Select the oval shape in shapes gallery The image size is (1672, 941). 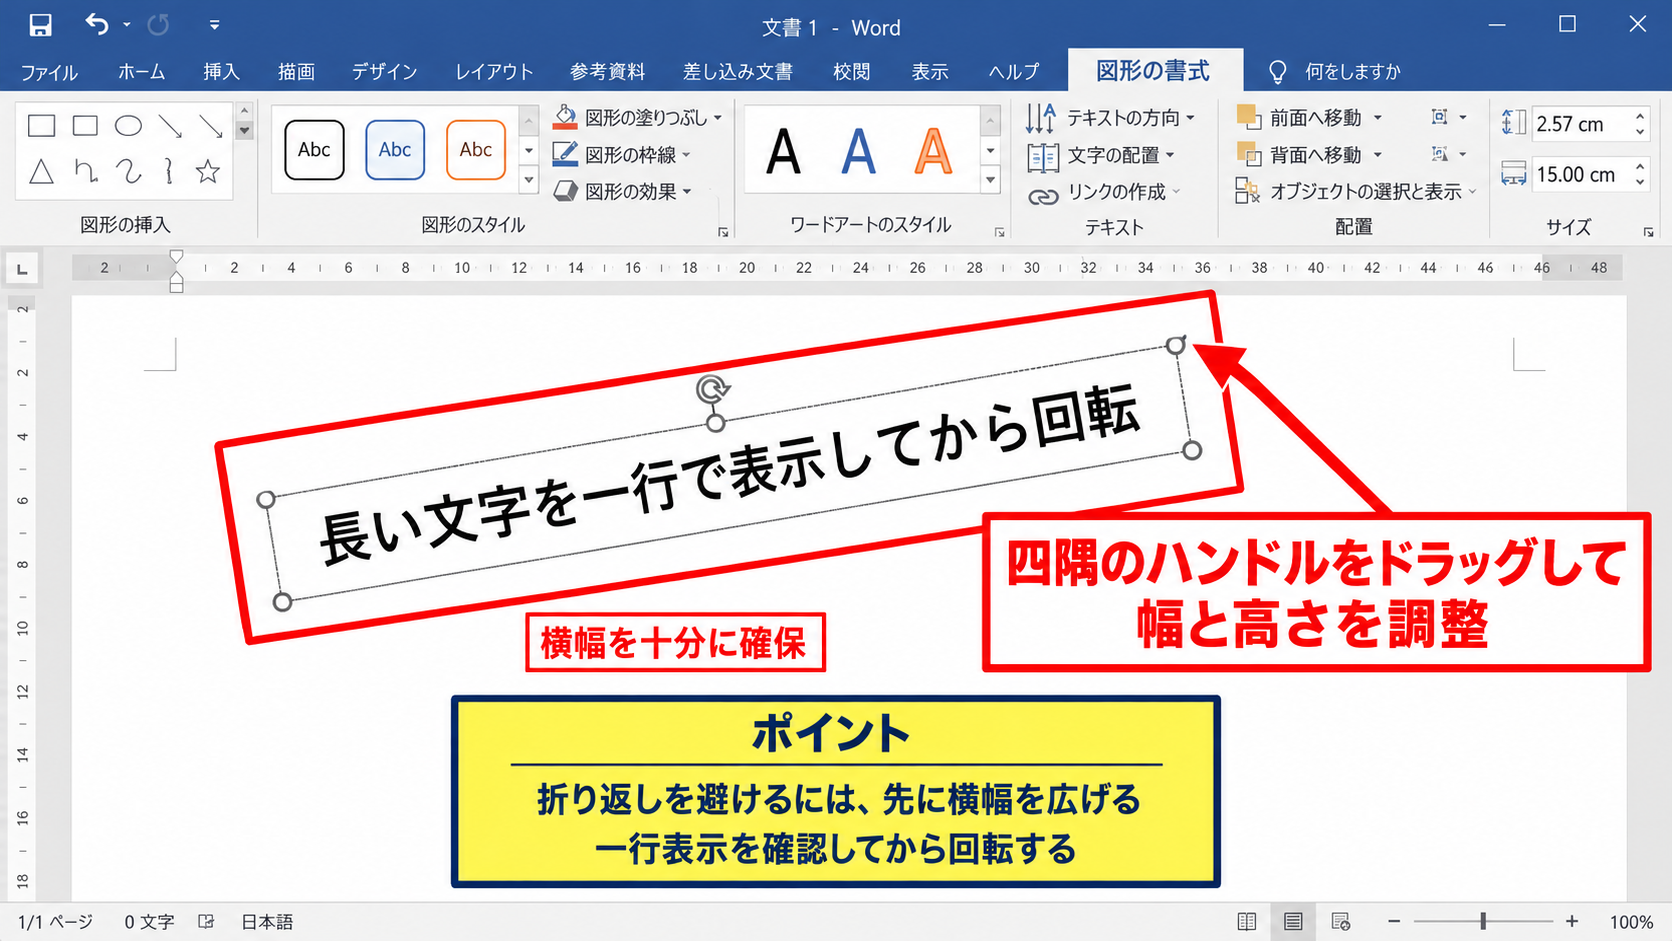pyautogui.click(x=128, y=126)
